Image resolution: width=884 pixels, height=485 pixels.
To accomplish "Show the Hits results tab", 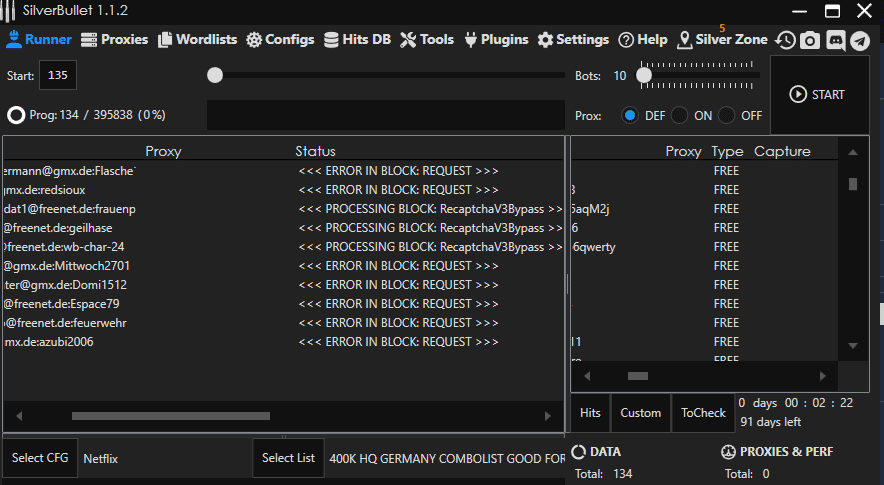I will tap(590, 413).
